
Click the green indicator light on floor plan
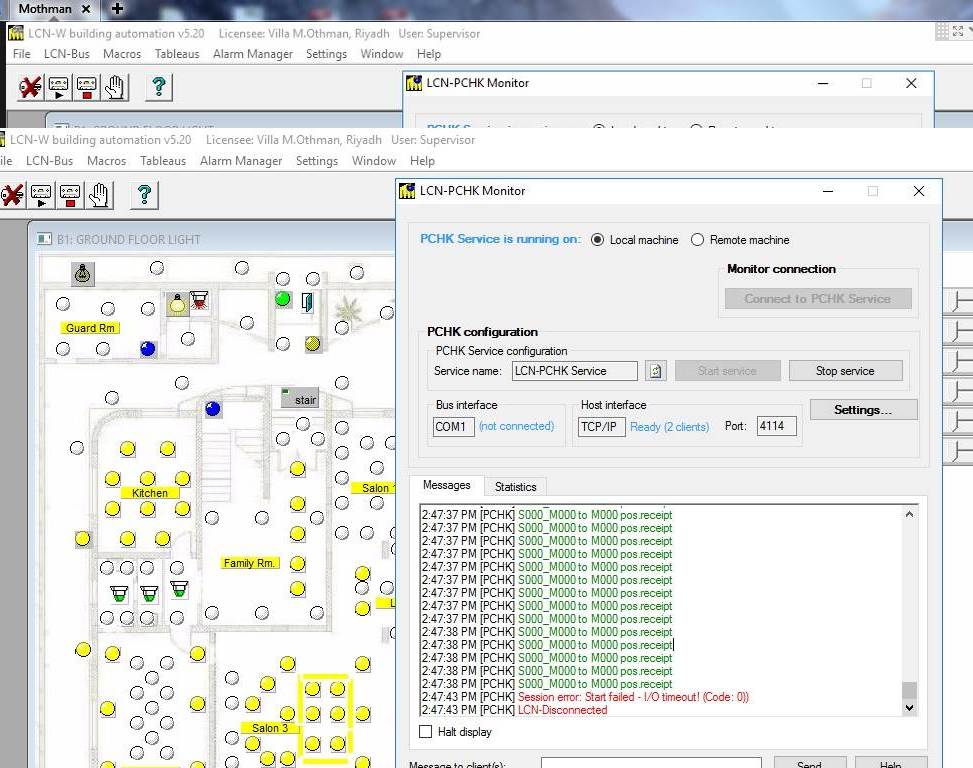[x=283, y=299]
